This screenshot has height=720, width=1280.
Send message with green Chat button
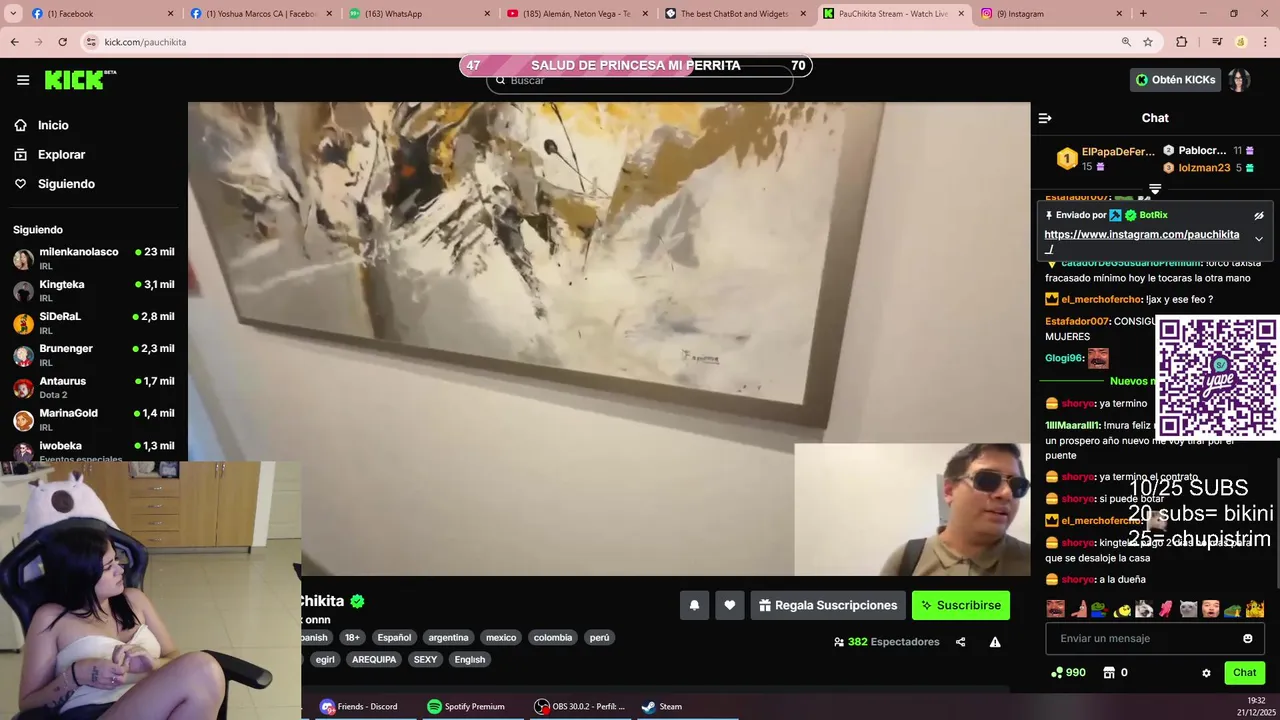tap(1244, 673)
